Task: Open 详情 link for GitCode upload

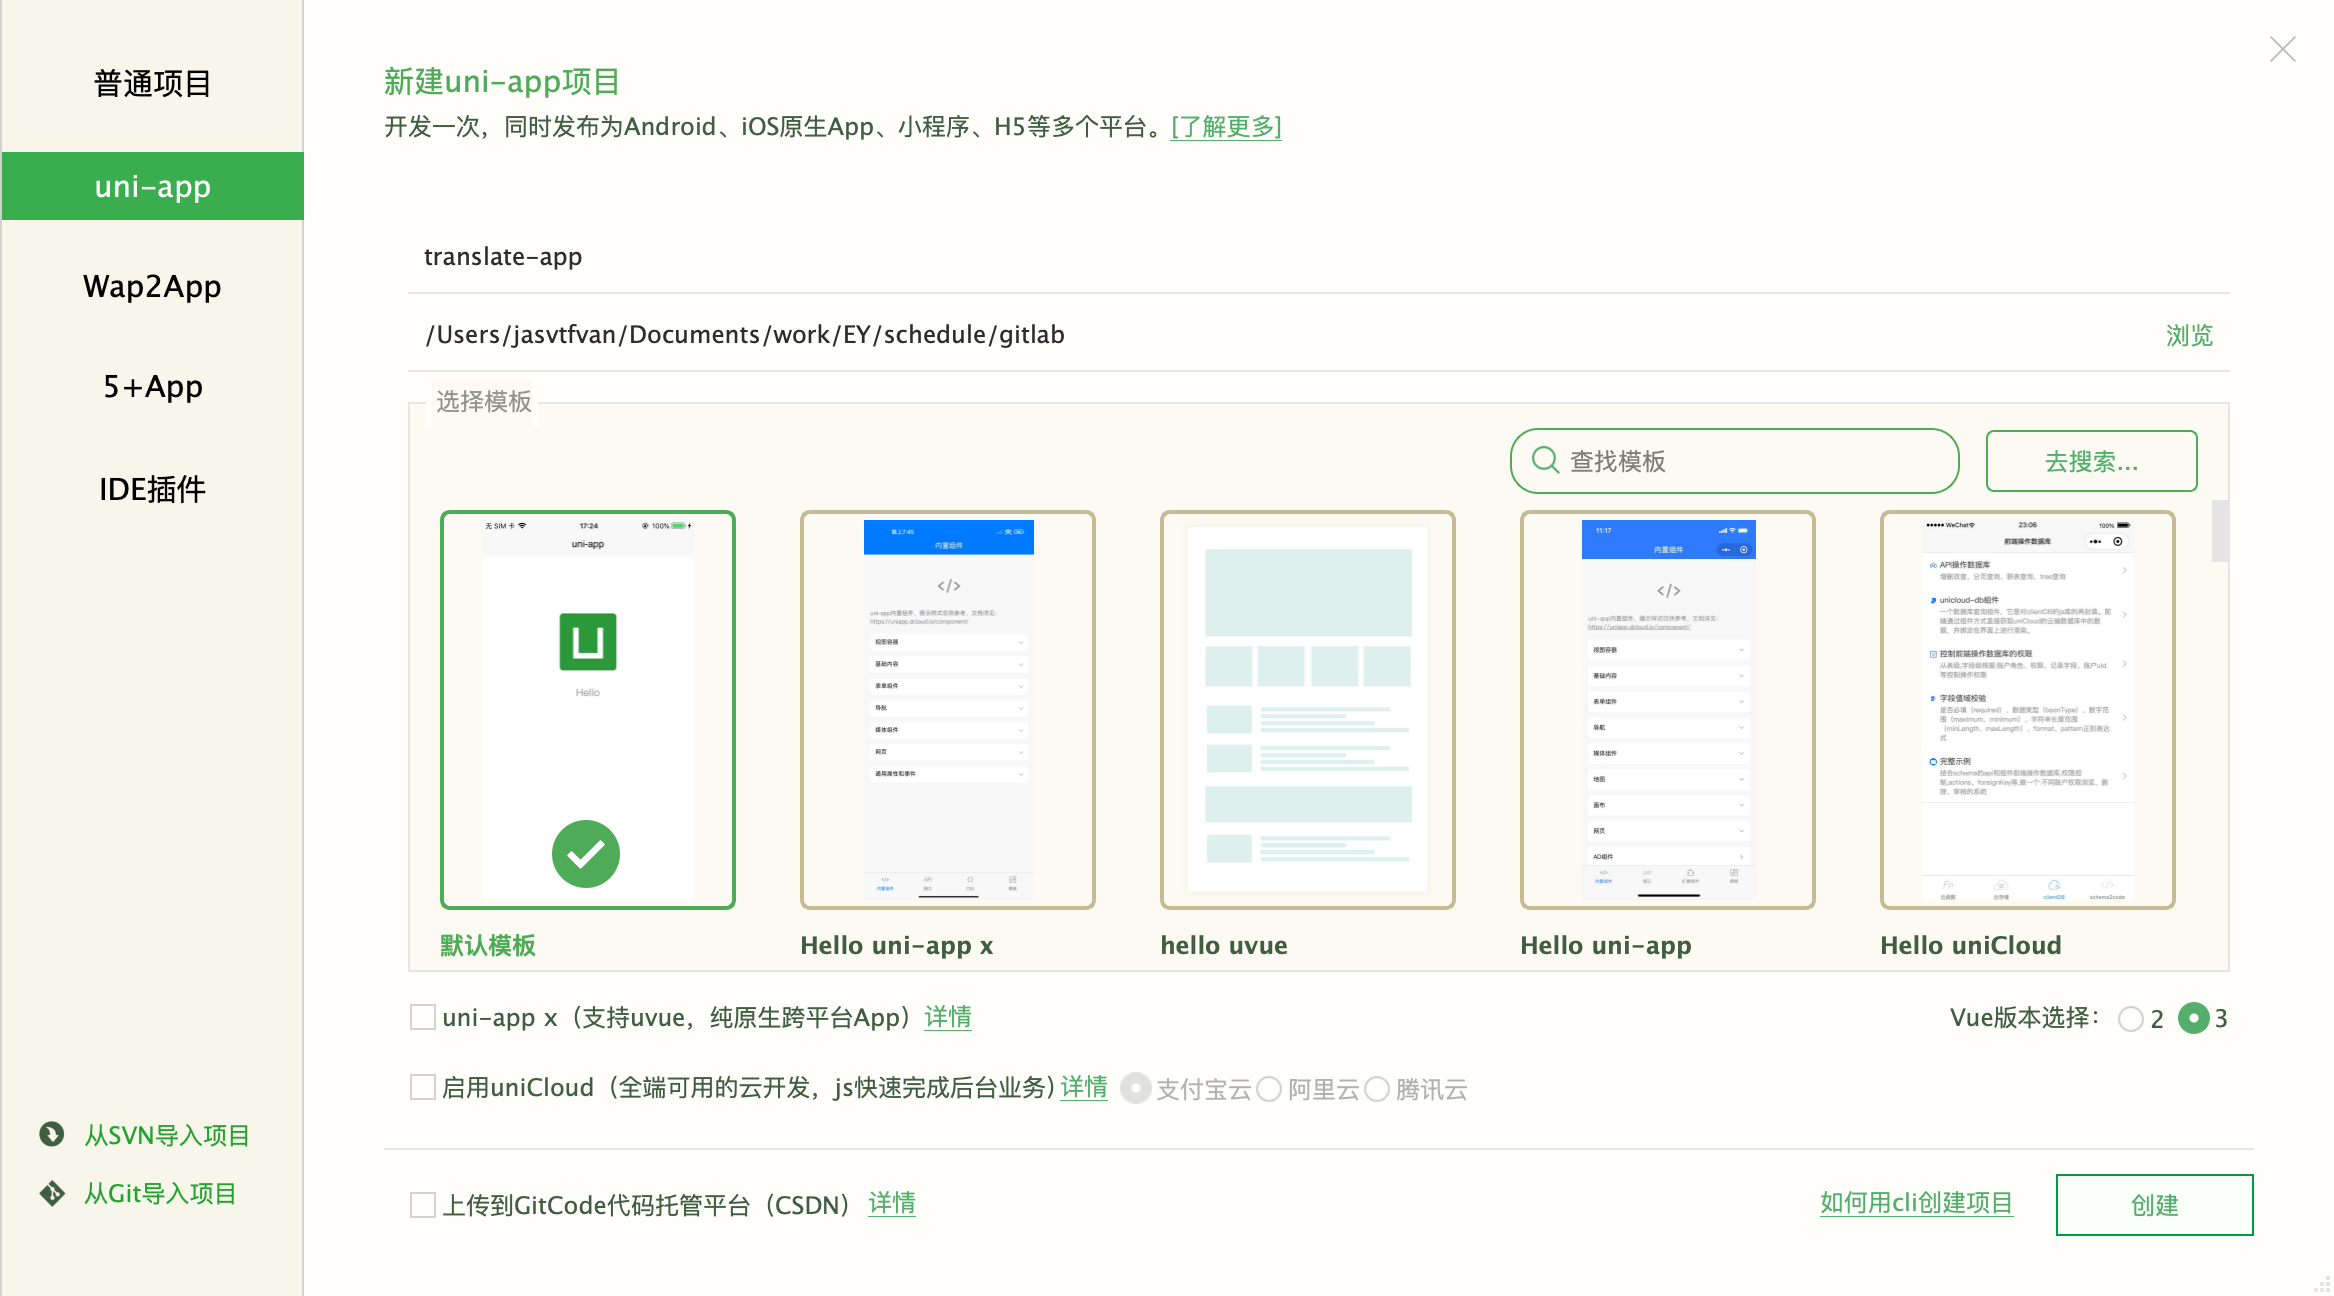Action: pos(892,1203)
